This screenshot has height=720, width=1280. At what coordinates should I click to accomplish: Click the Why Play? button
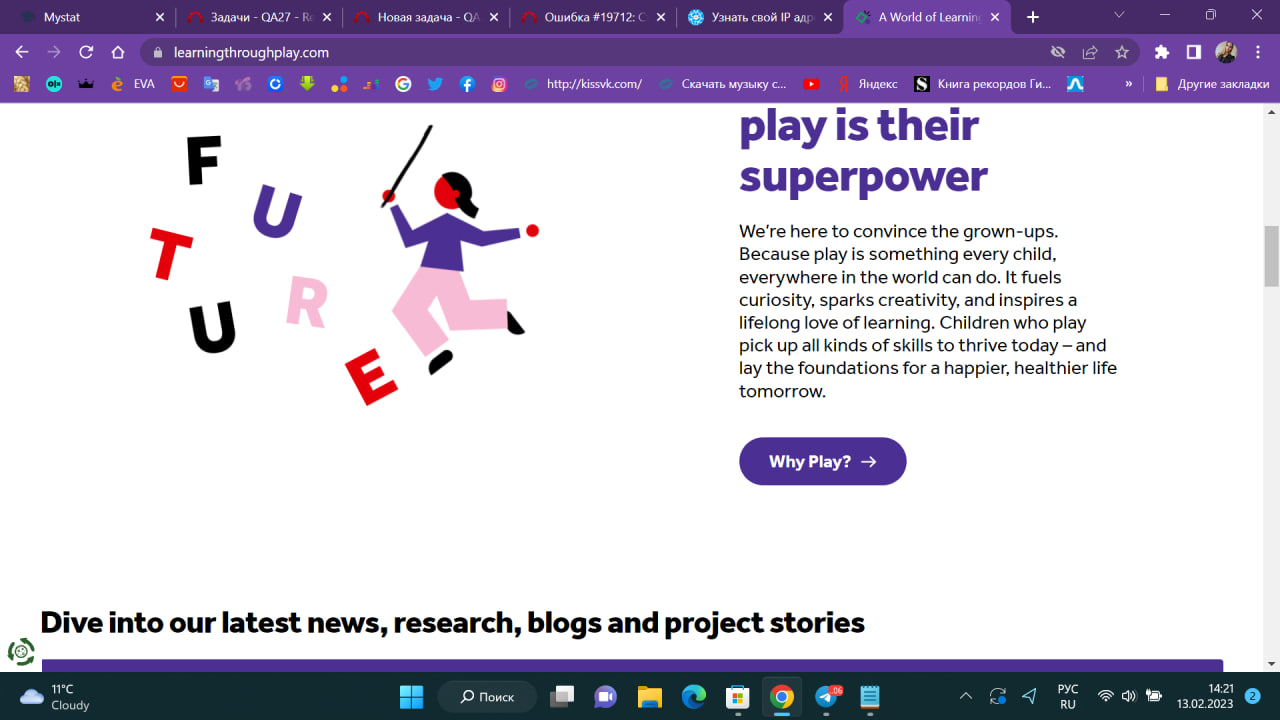click(x=822, y=461)
